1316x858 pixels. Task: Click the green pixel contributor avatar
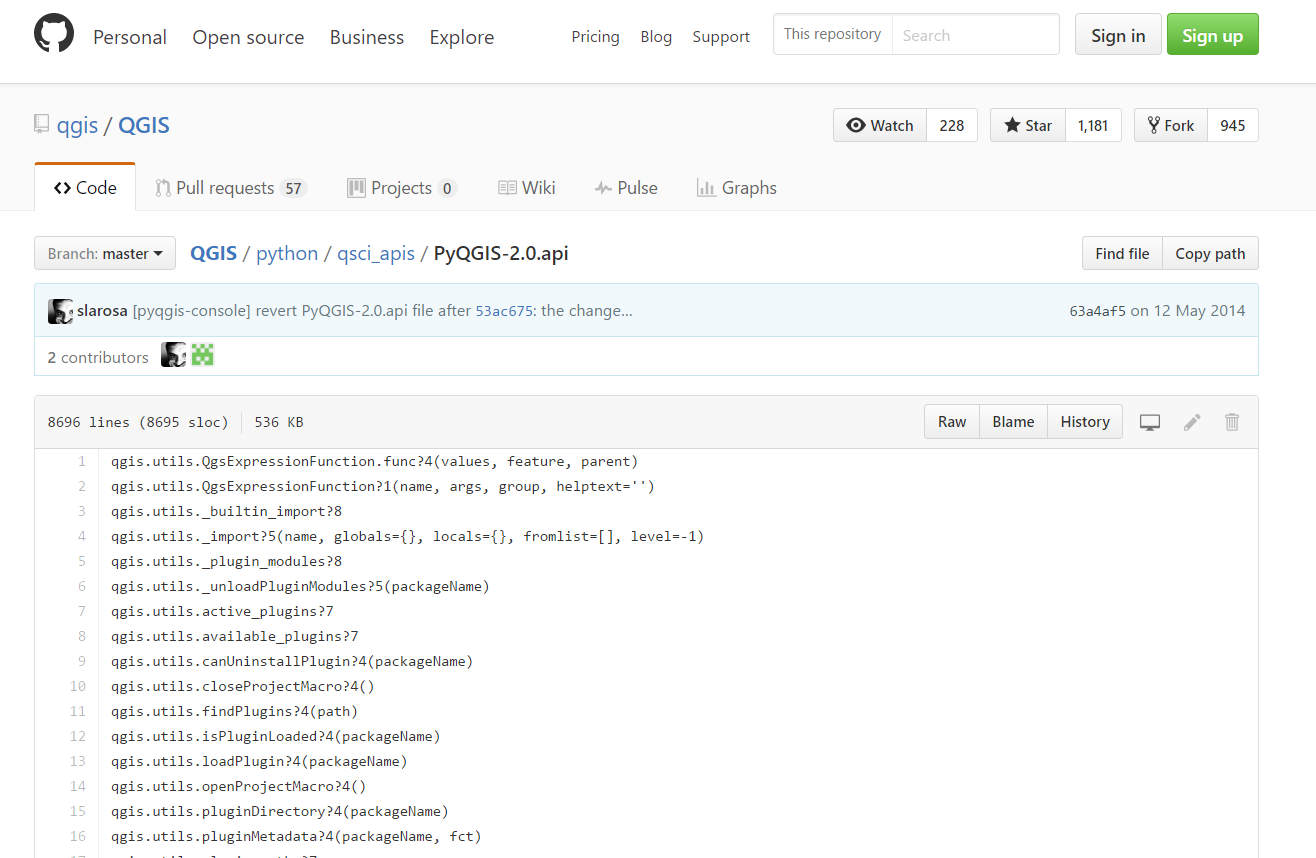click(203, 355)
